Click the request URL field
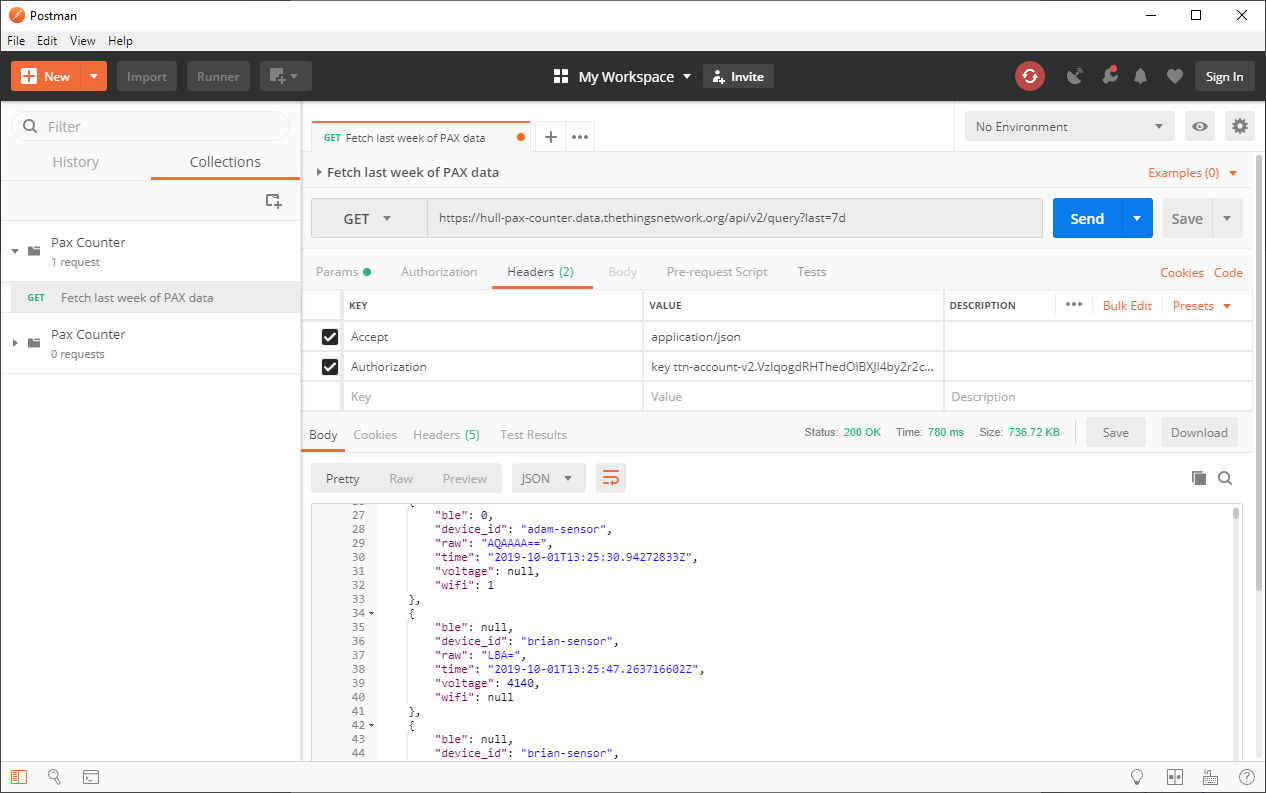The image size is (1266, 793). pyautogui.click(x=735, y=218)
